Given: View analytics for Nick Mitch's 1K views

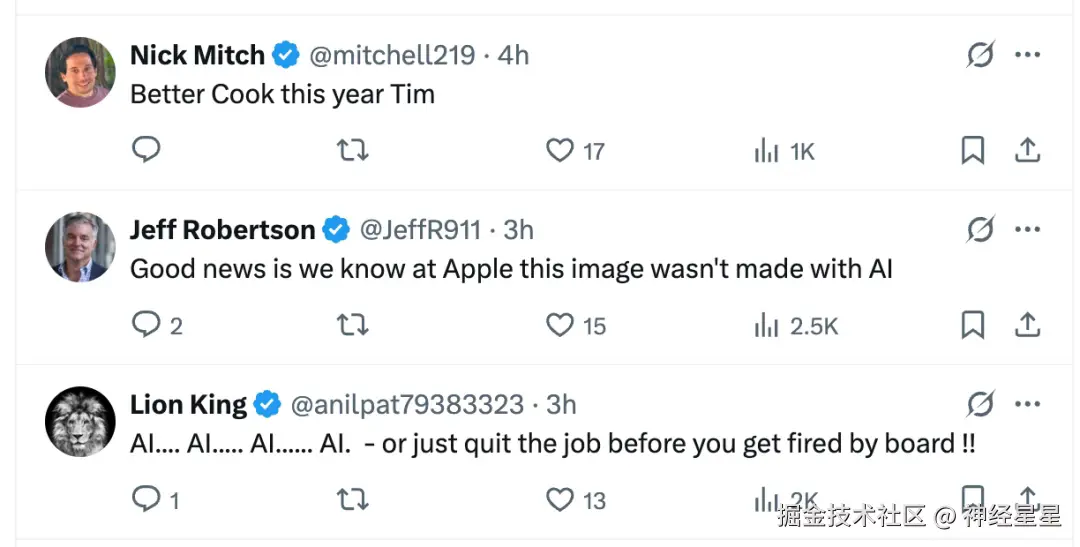Looking at the screenshot, I should point(767,151).
